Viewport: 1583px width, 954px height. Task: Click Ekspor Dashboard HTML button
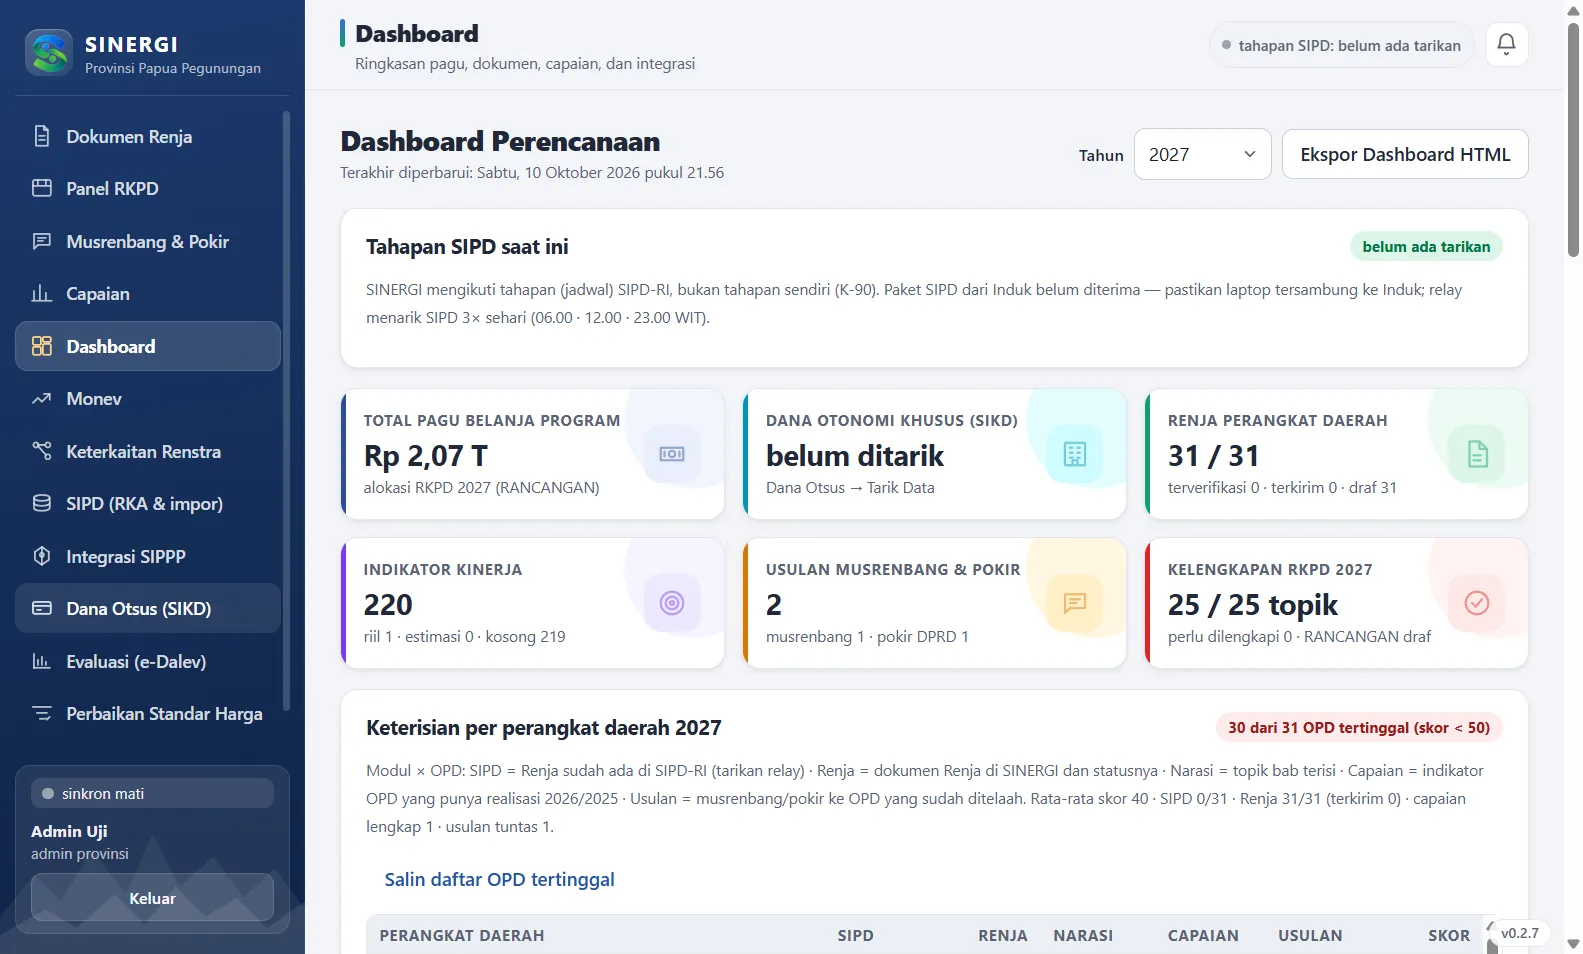(1405, 154)
